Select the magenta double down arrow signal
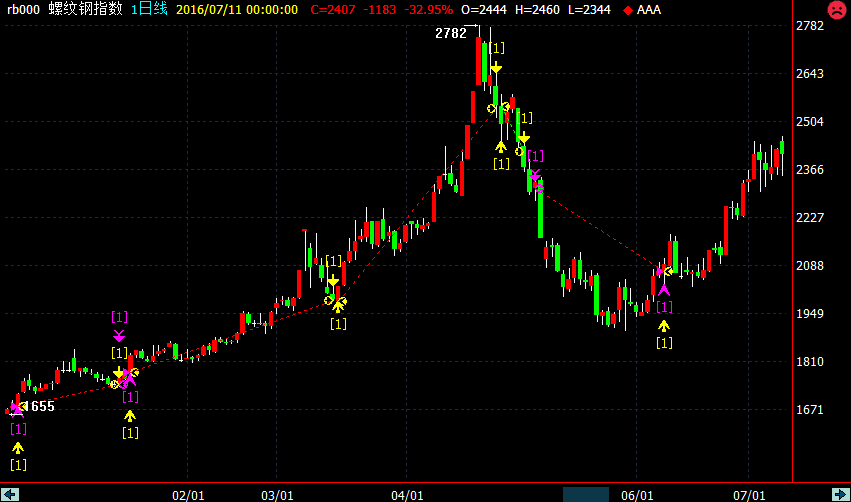Screen dimensions: 851x502 [119, 335]
